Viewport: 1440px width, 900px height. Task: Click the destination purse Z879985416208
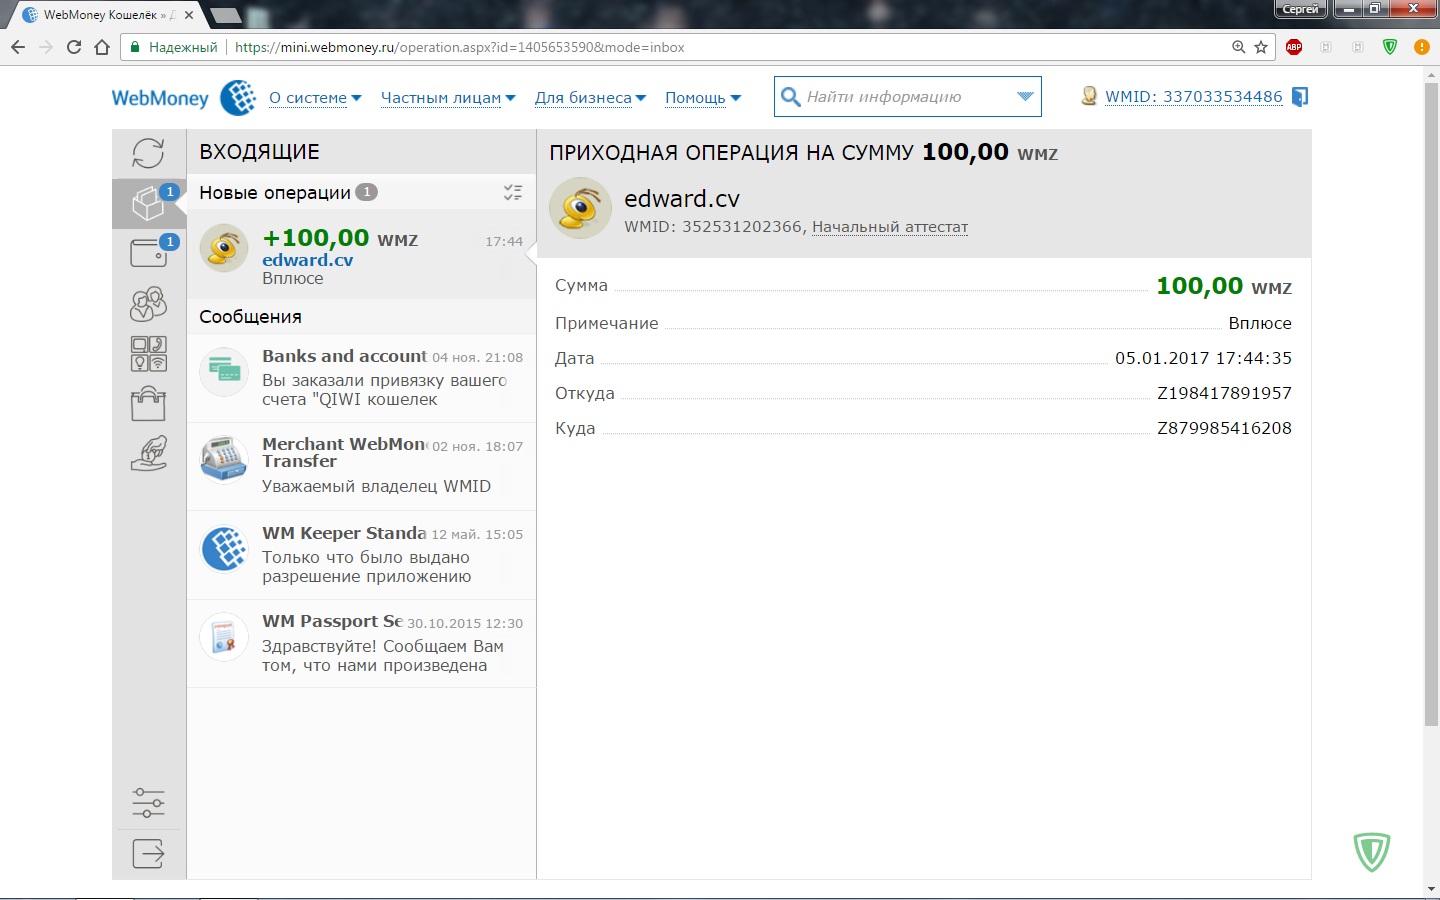coord(1224,428)
